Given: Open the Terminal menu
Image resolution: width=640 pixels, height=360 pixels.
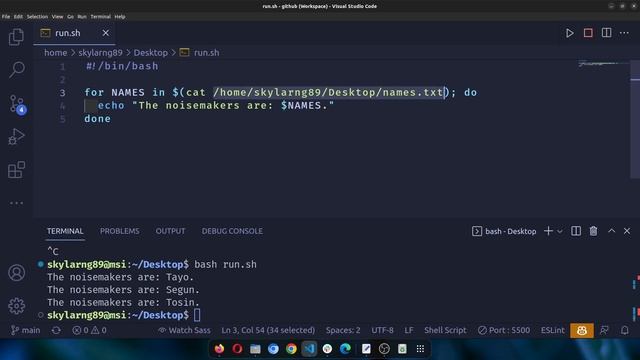Looking at the screenshot, I should pyautogui.click(x=100, y=17).
